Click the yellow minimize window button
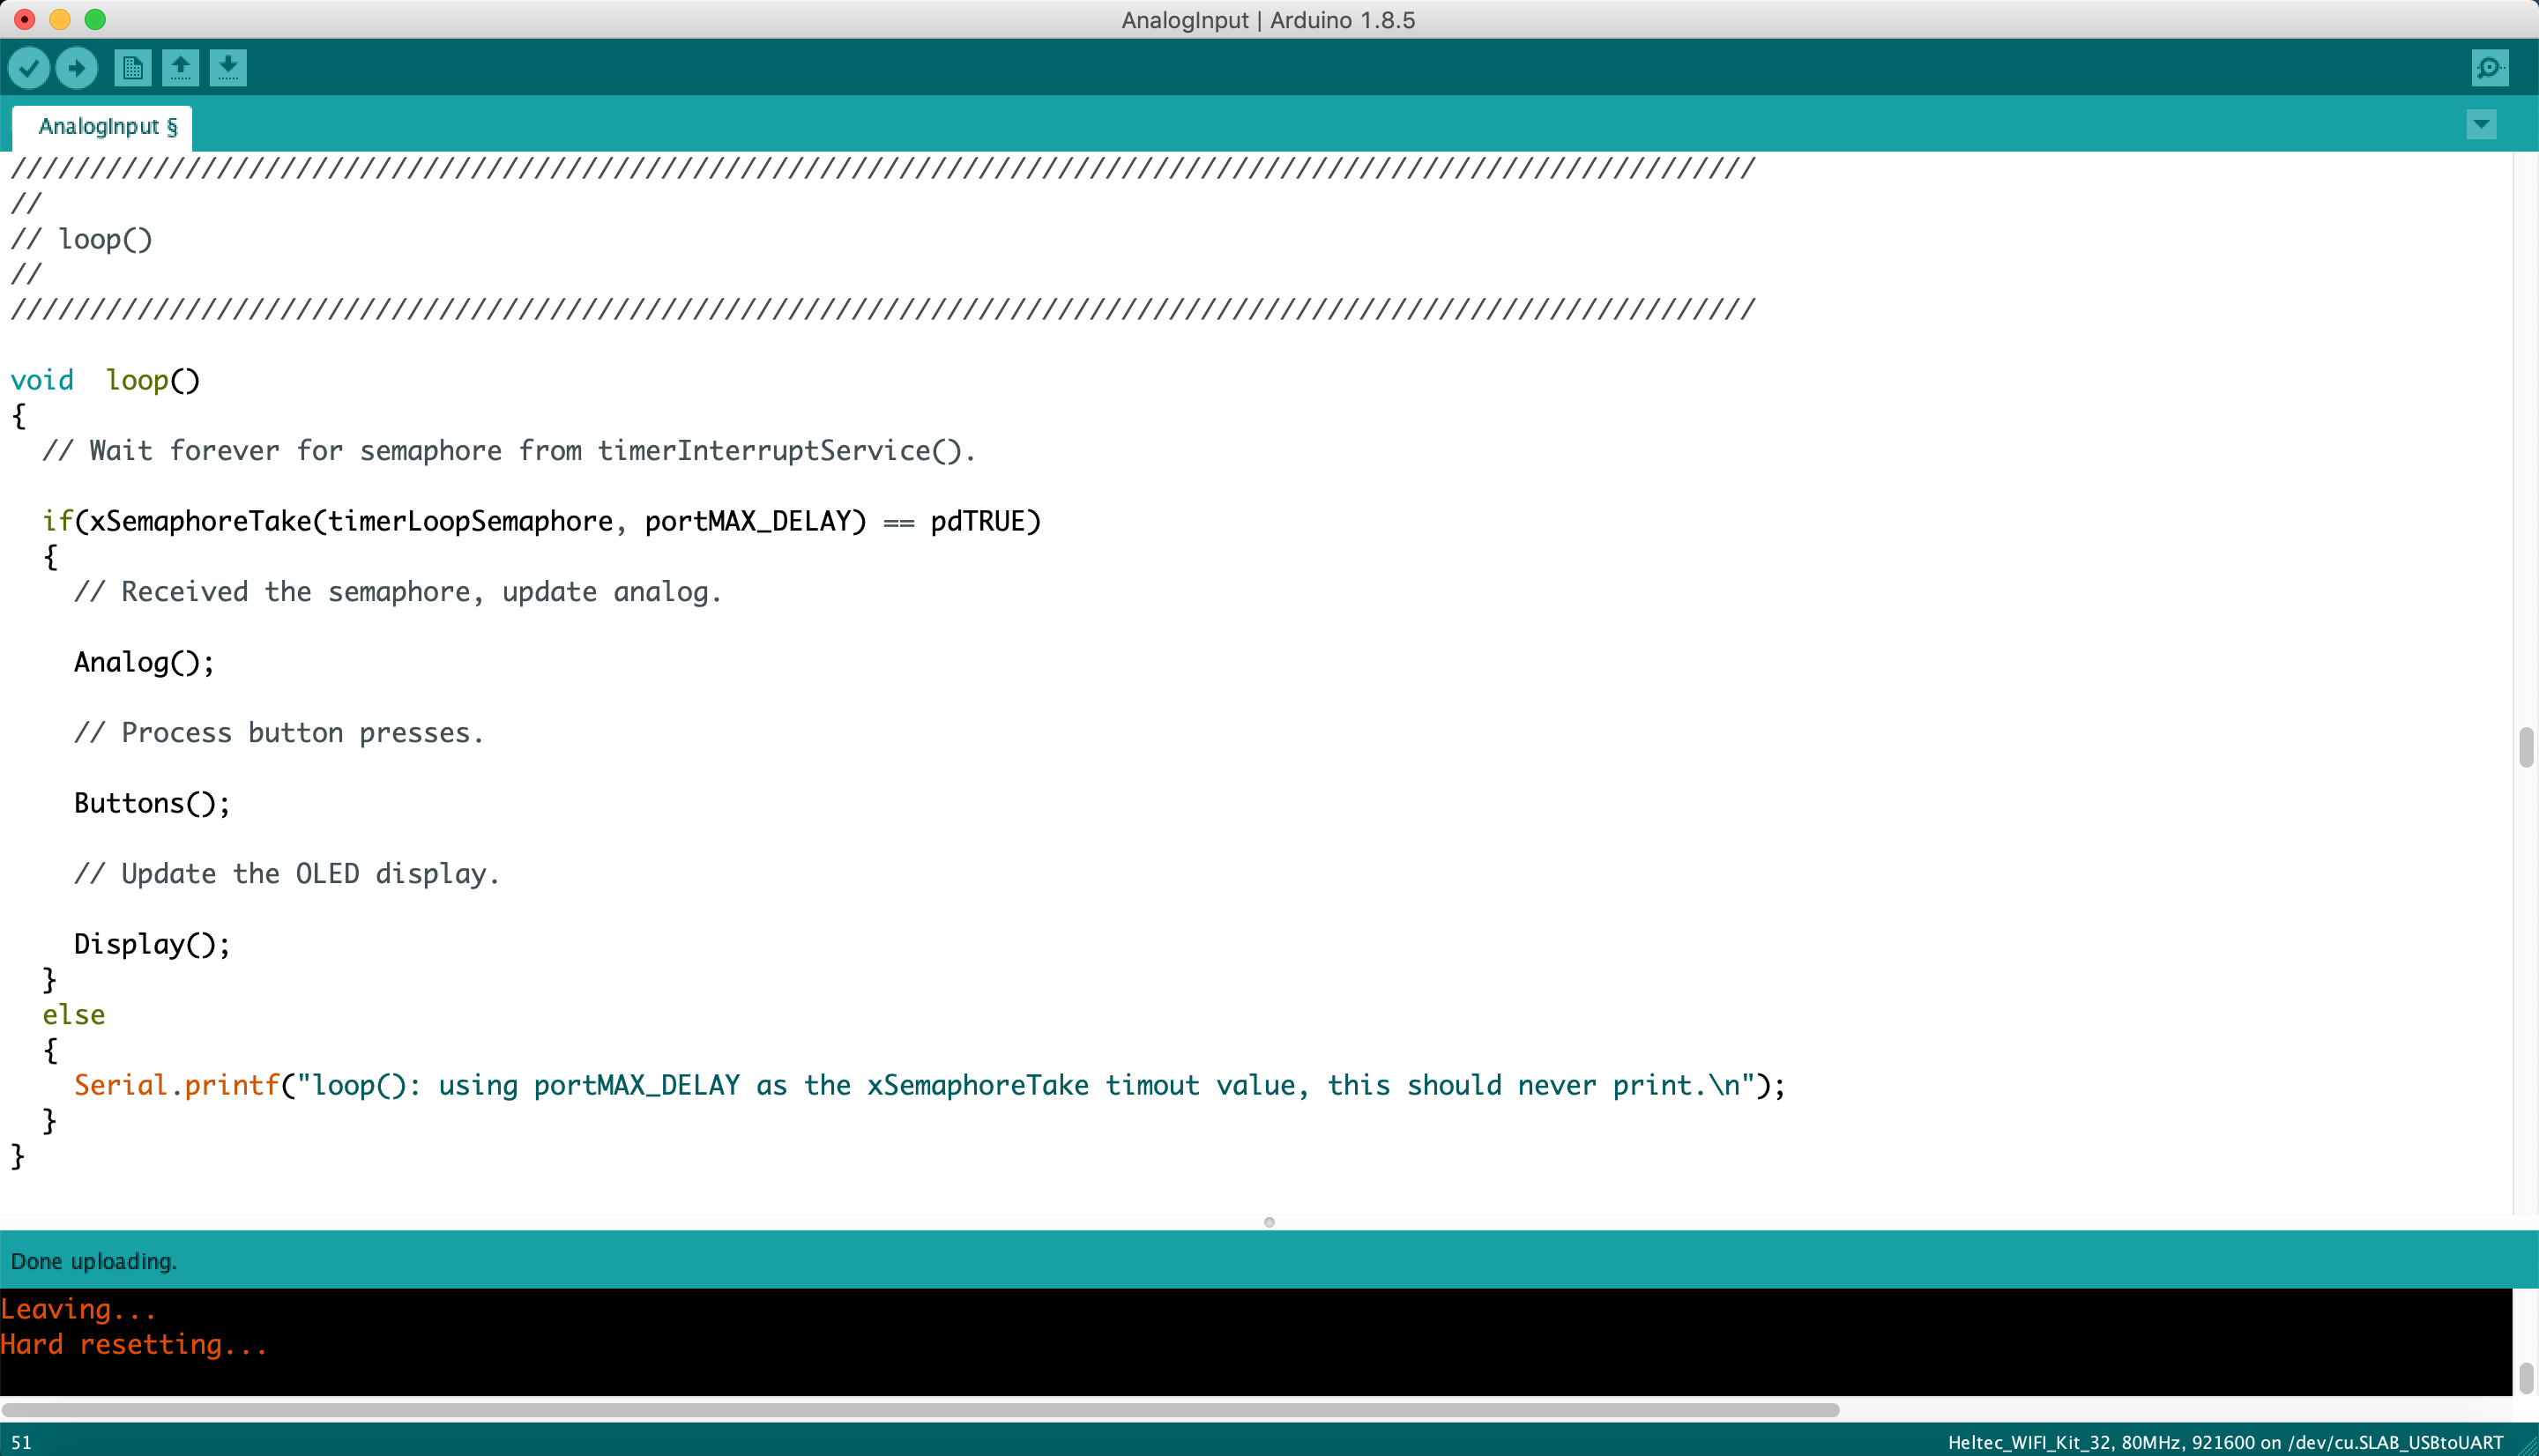The image size is (2539, 1456). point(60,19)
